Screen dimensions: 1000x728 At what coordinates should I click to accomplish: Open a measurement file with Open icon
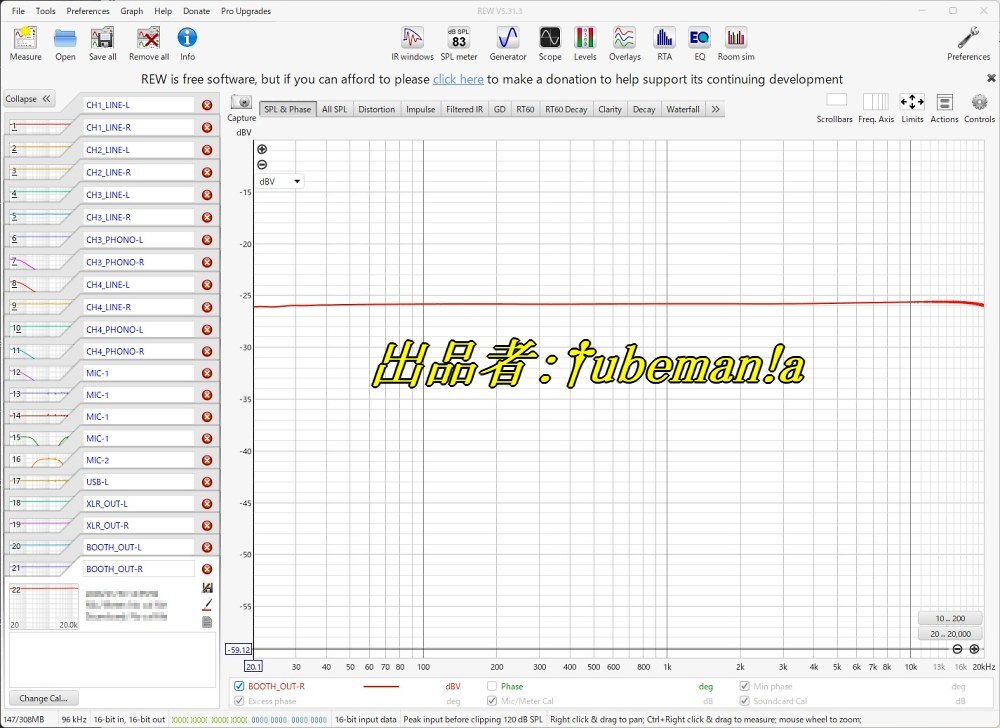coord(65,44)
